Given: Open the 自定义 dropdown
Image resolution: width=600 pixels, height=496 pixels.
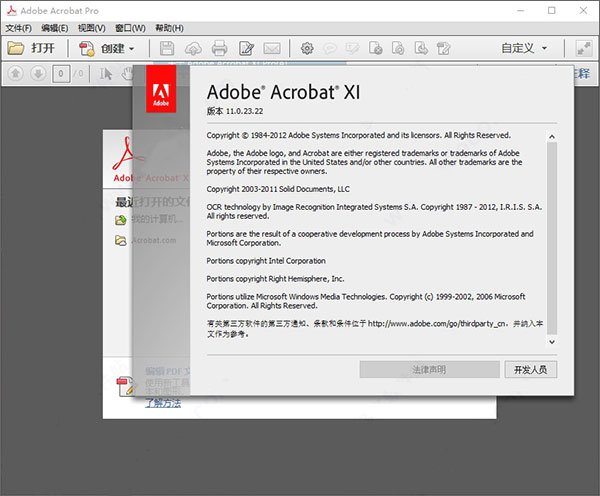Looking at the screenshot, I should (x=524, y=48).
